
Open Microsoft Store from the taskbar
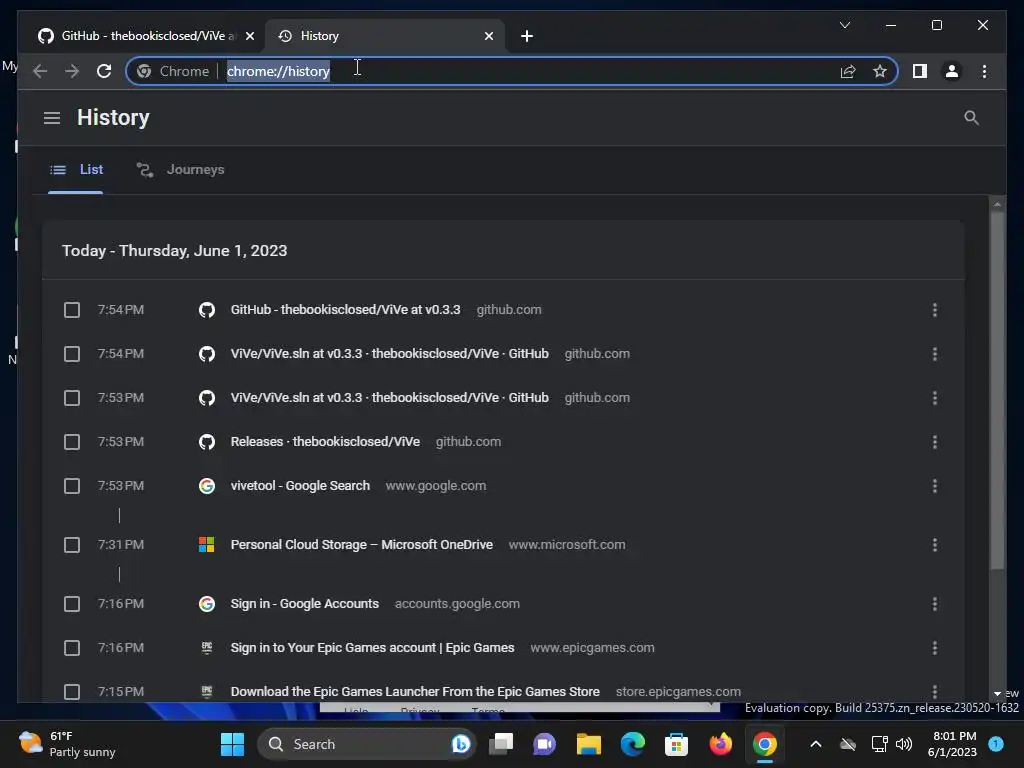(x=676, y=744)
